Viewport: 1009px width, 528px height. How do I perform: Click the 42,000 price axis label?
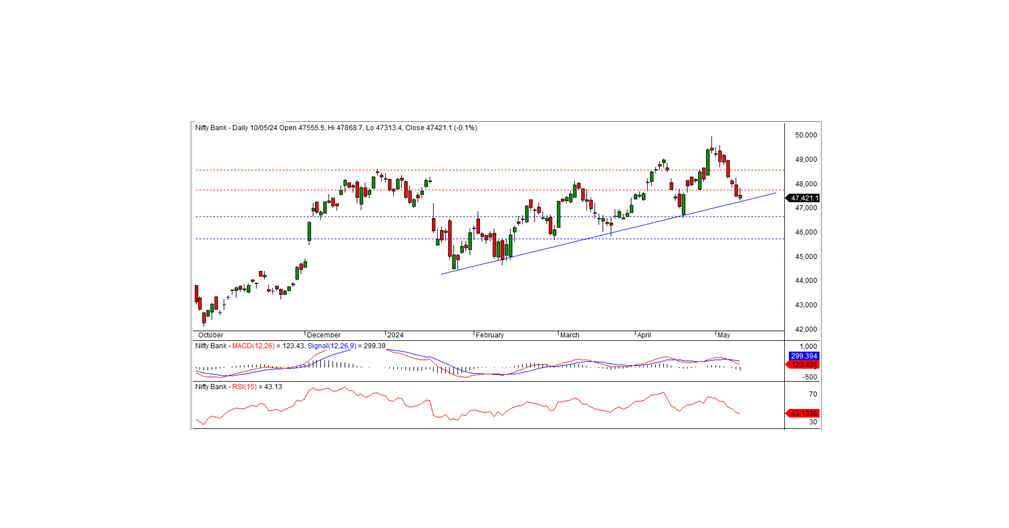click(x=806, y=329)
